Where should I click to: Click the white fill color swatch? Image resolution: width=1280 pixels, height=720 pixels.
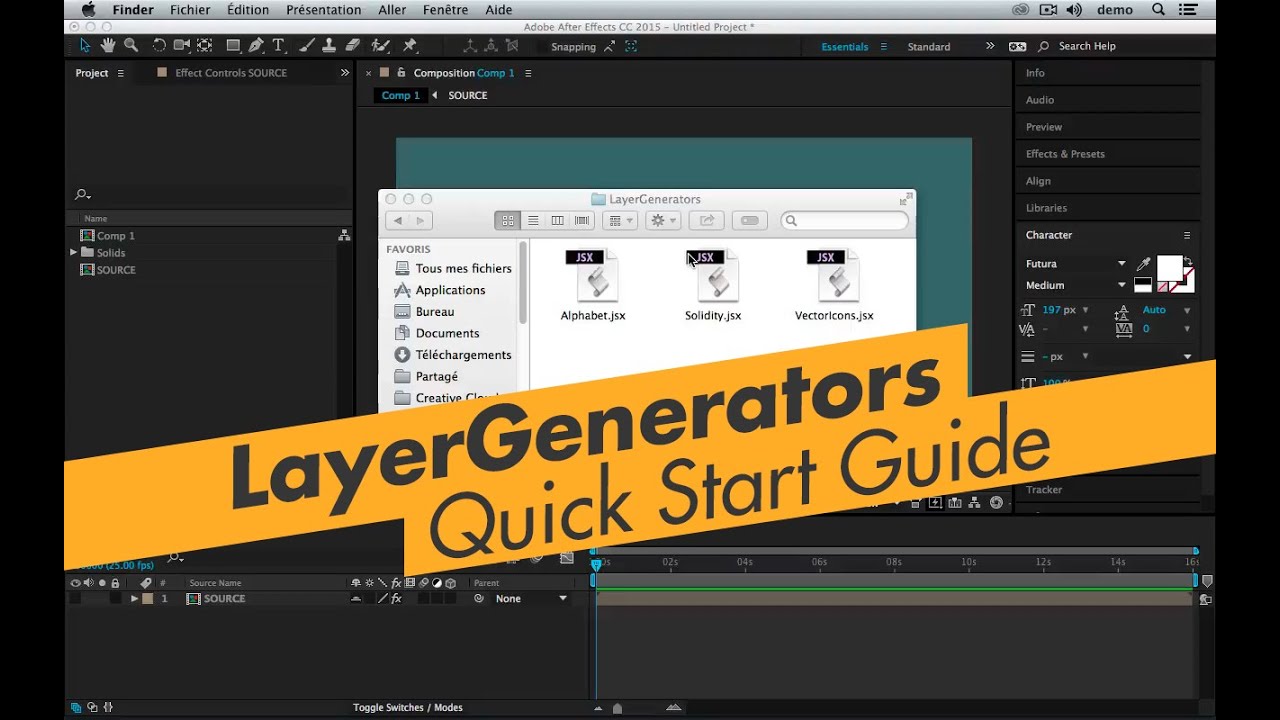tap(1169, 268)
